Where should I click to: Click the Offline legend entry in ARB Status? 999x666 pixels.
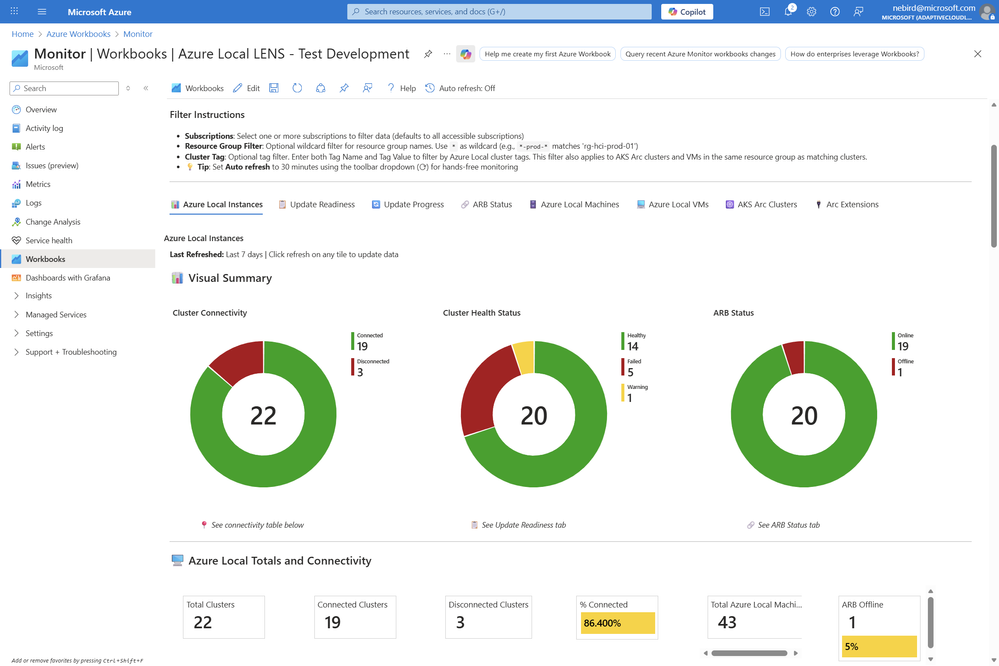tap(903, 367)
